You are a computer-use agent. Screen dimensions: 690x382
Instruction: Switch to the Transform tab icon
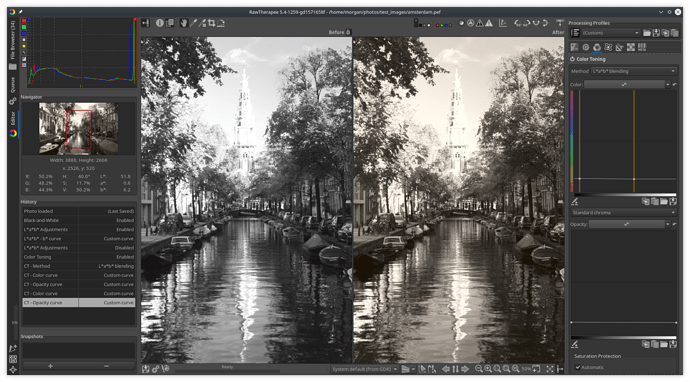coord(619,47)
